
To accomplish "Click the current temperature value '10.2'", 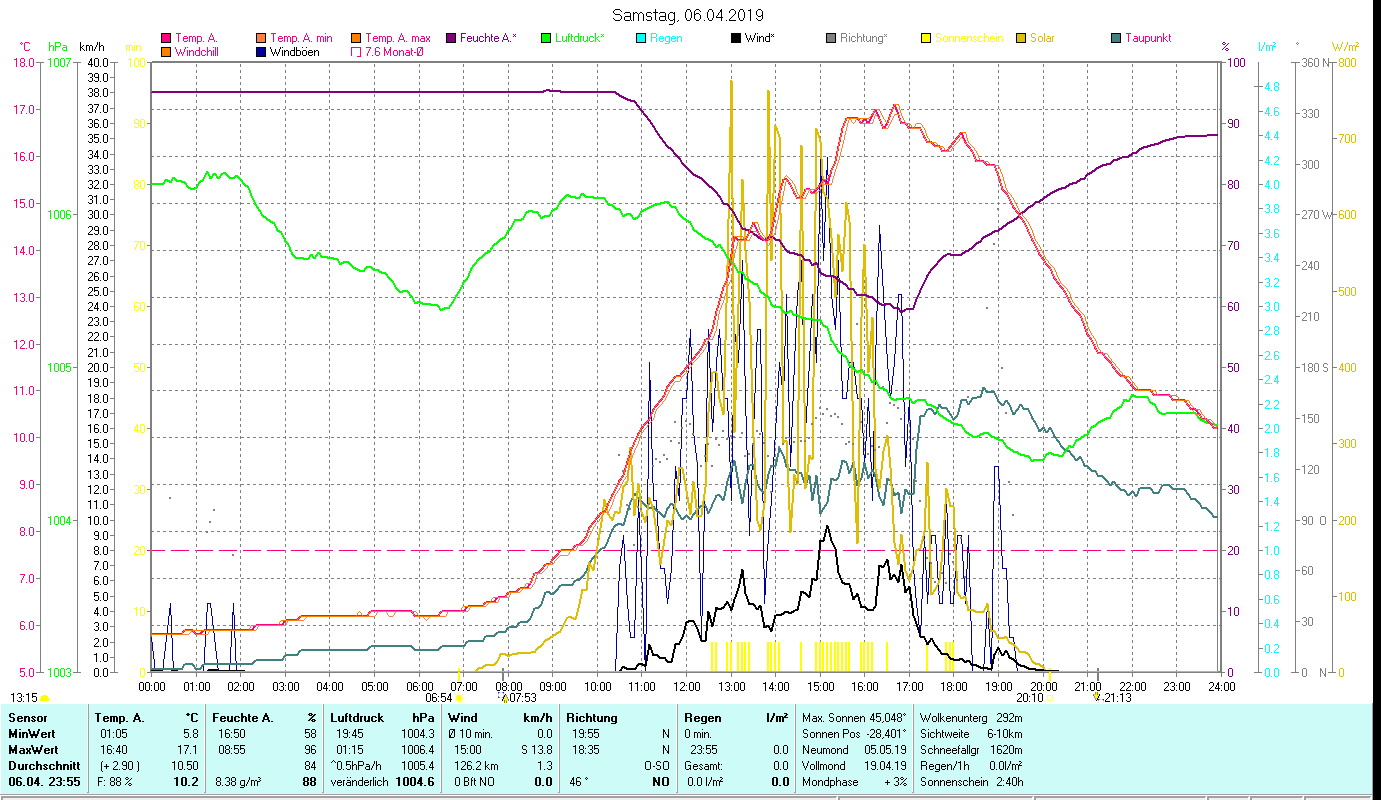I will click(x=186, y=782).
